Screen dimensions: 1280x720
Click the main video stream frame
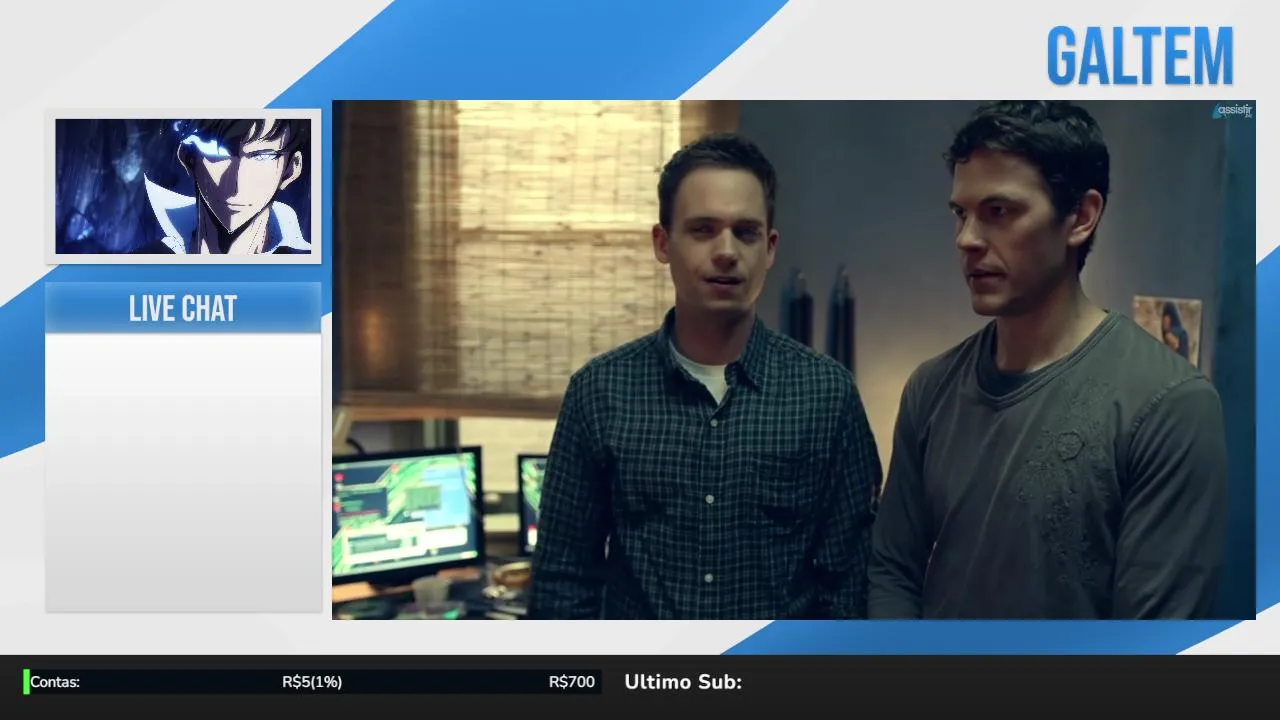794,360
